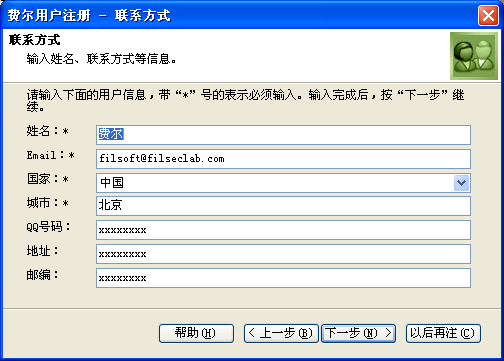Select the 中国 country combo box
This screenshot has height=361, width=504.
283,183
